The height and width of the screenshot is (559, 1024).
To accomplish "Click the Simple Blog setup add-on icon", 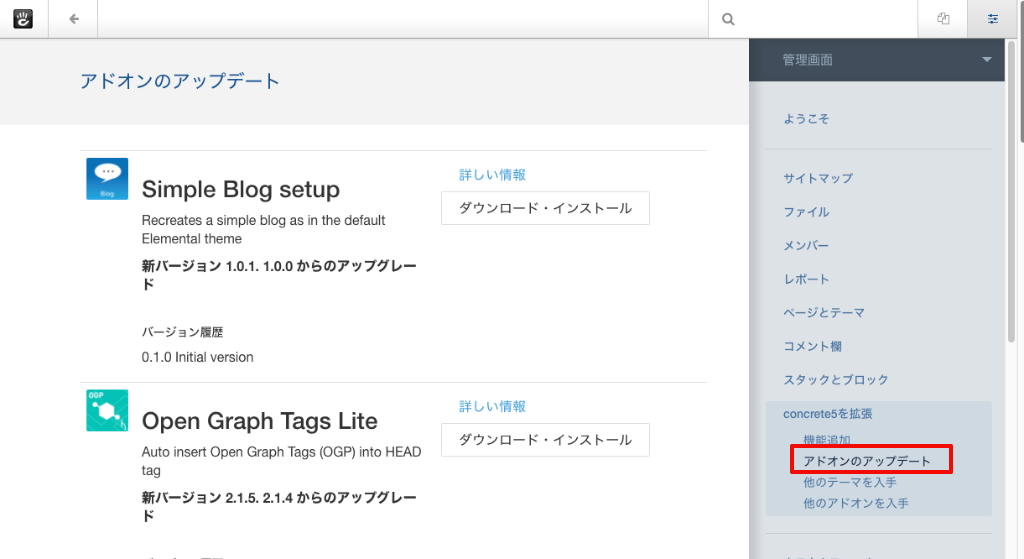I will click(107, 179).
